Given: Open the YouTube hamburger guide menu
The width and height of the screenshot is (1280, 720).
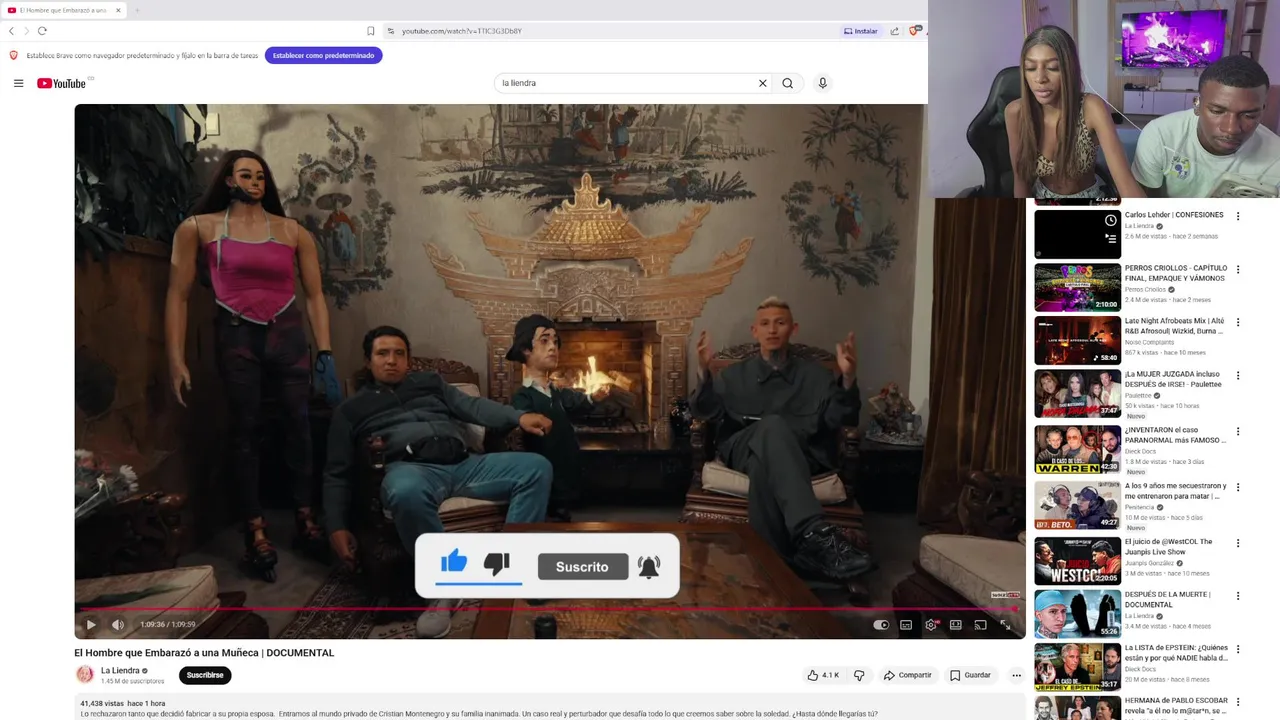Looking at the screenshot, I should 18,83.
